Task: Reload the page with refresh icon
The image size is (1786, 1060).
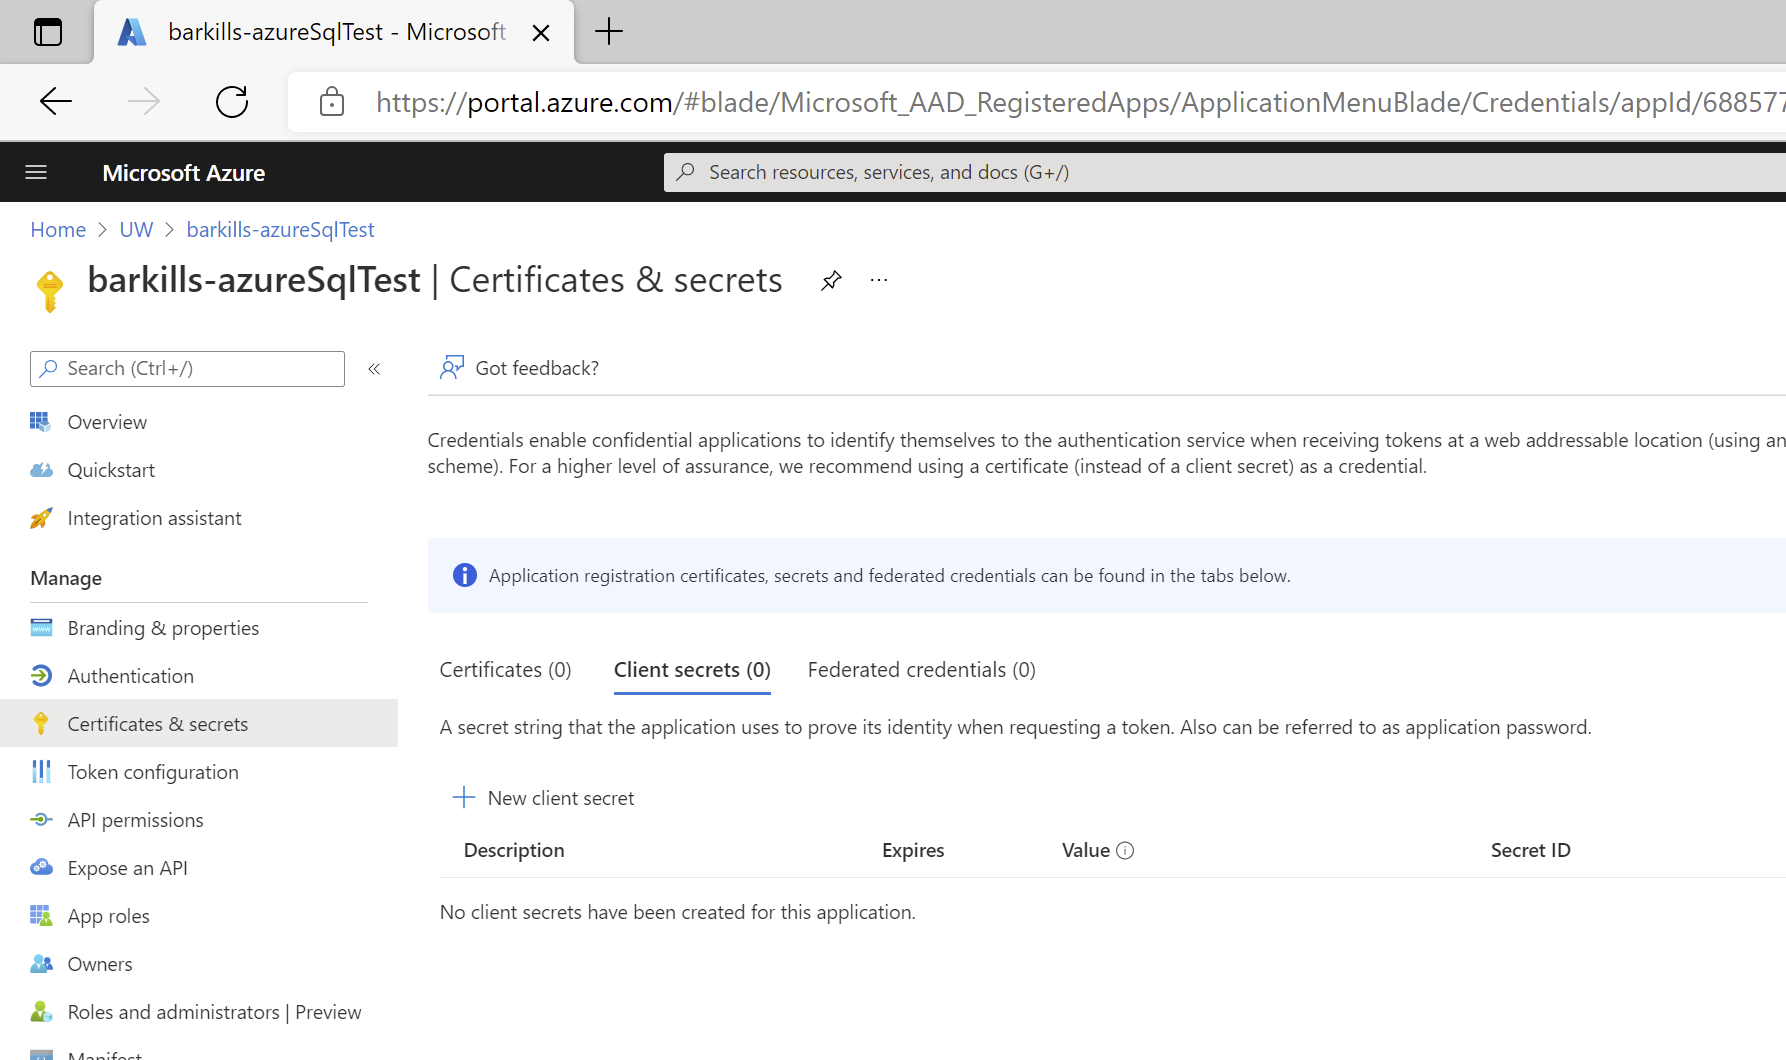Action: point(232,101)
